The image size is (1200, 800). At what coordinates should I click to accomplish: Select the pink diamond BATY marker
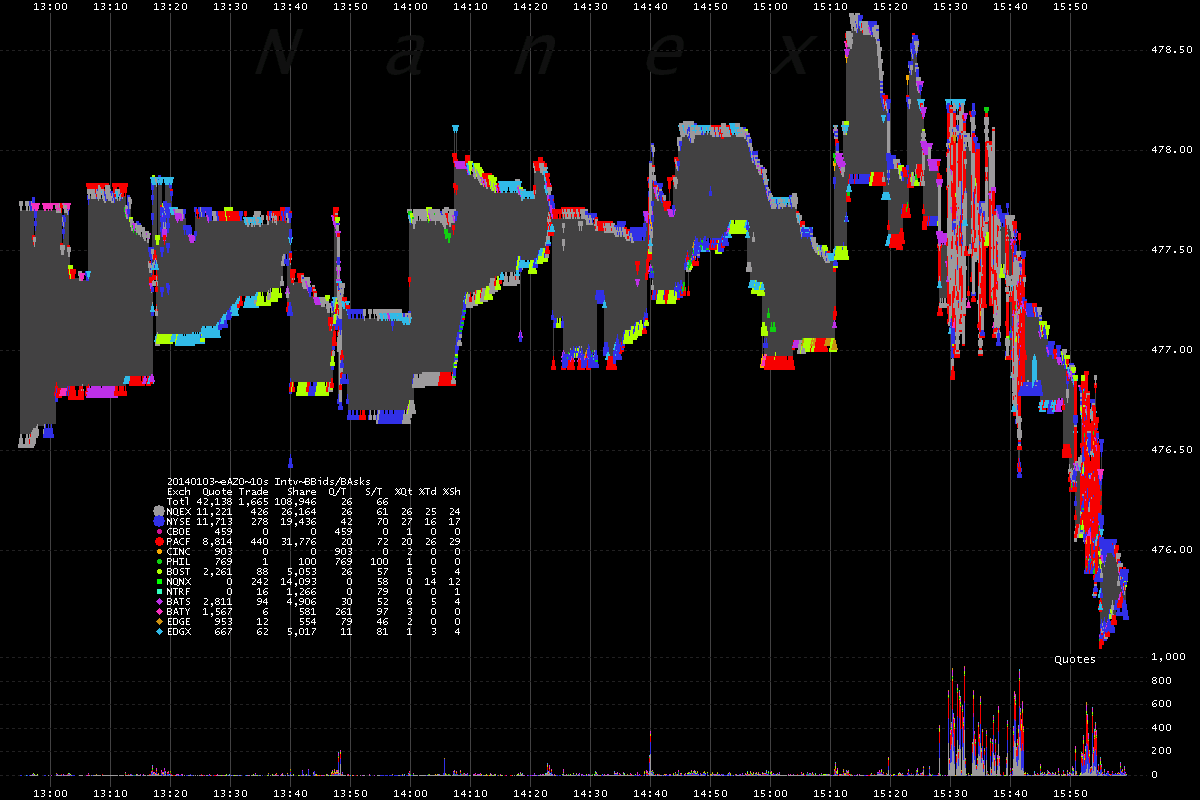pos(159,611)
